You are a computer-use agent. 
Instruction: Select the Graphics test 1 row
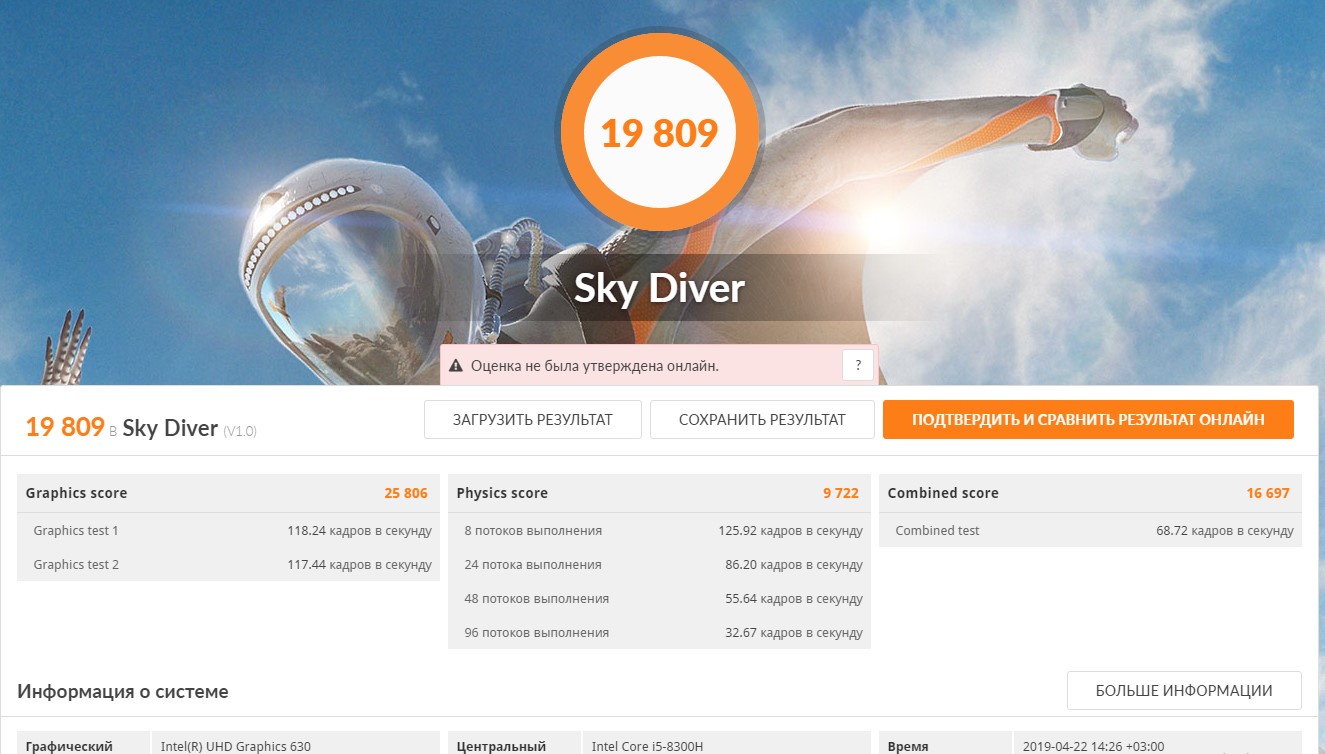228,530
